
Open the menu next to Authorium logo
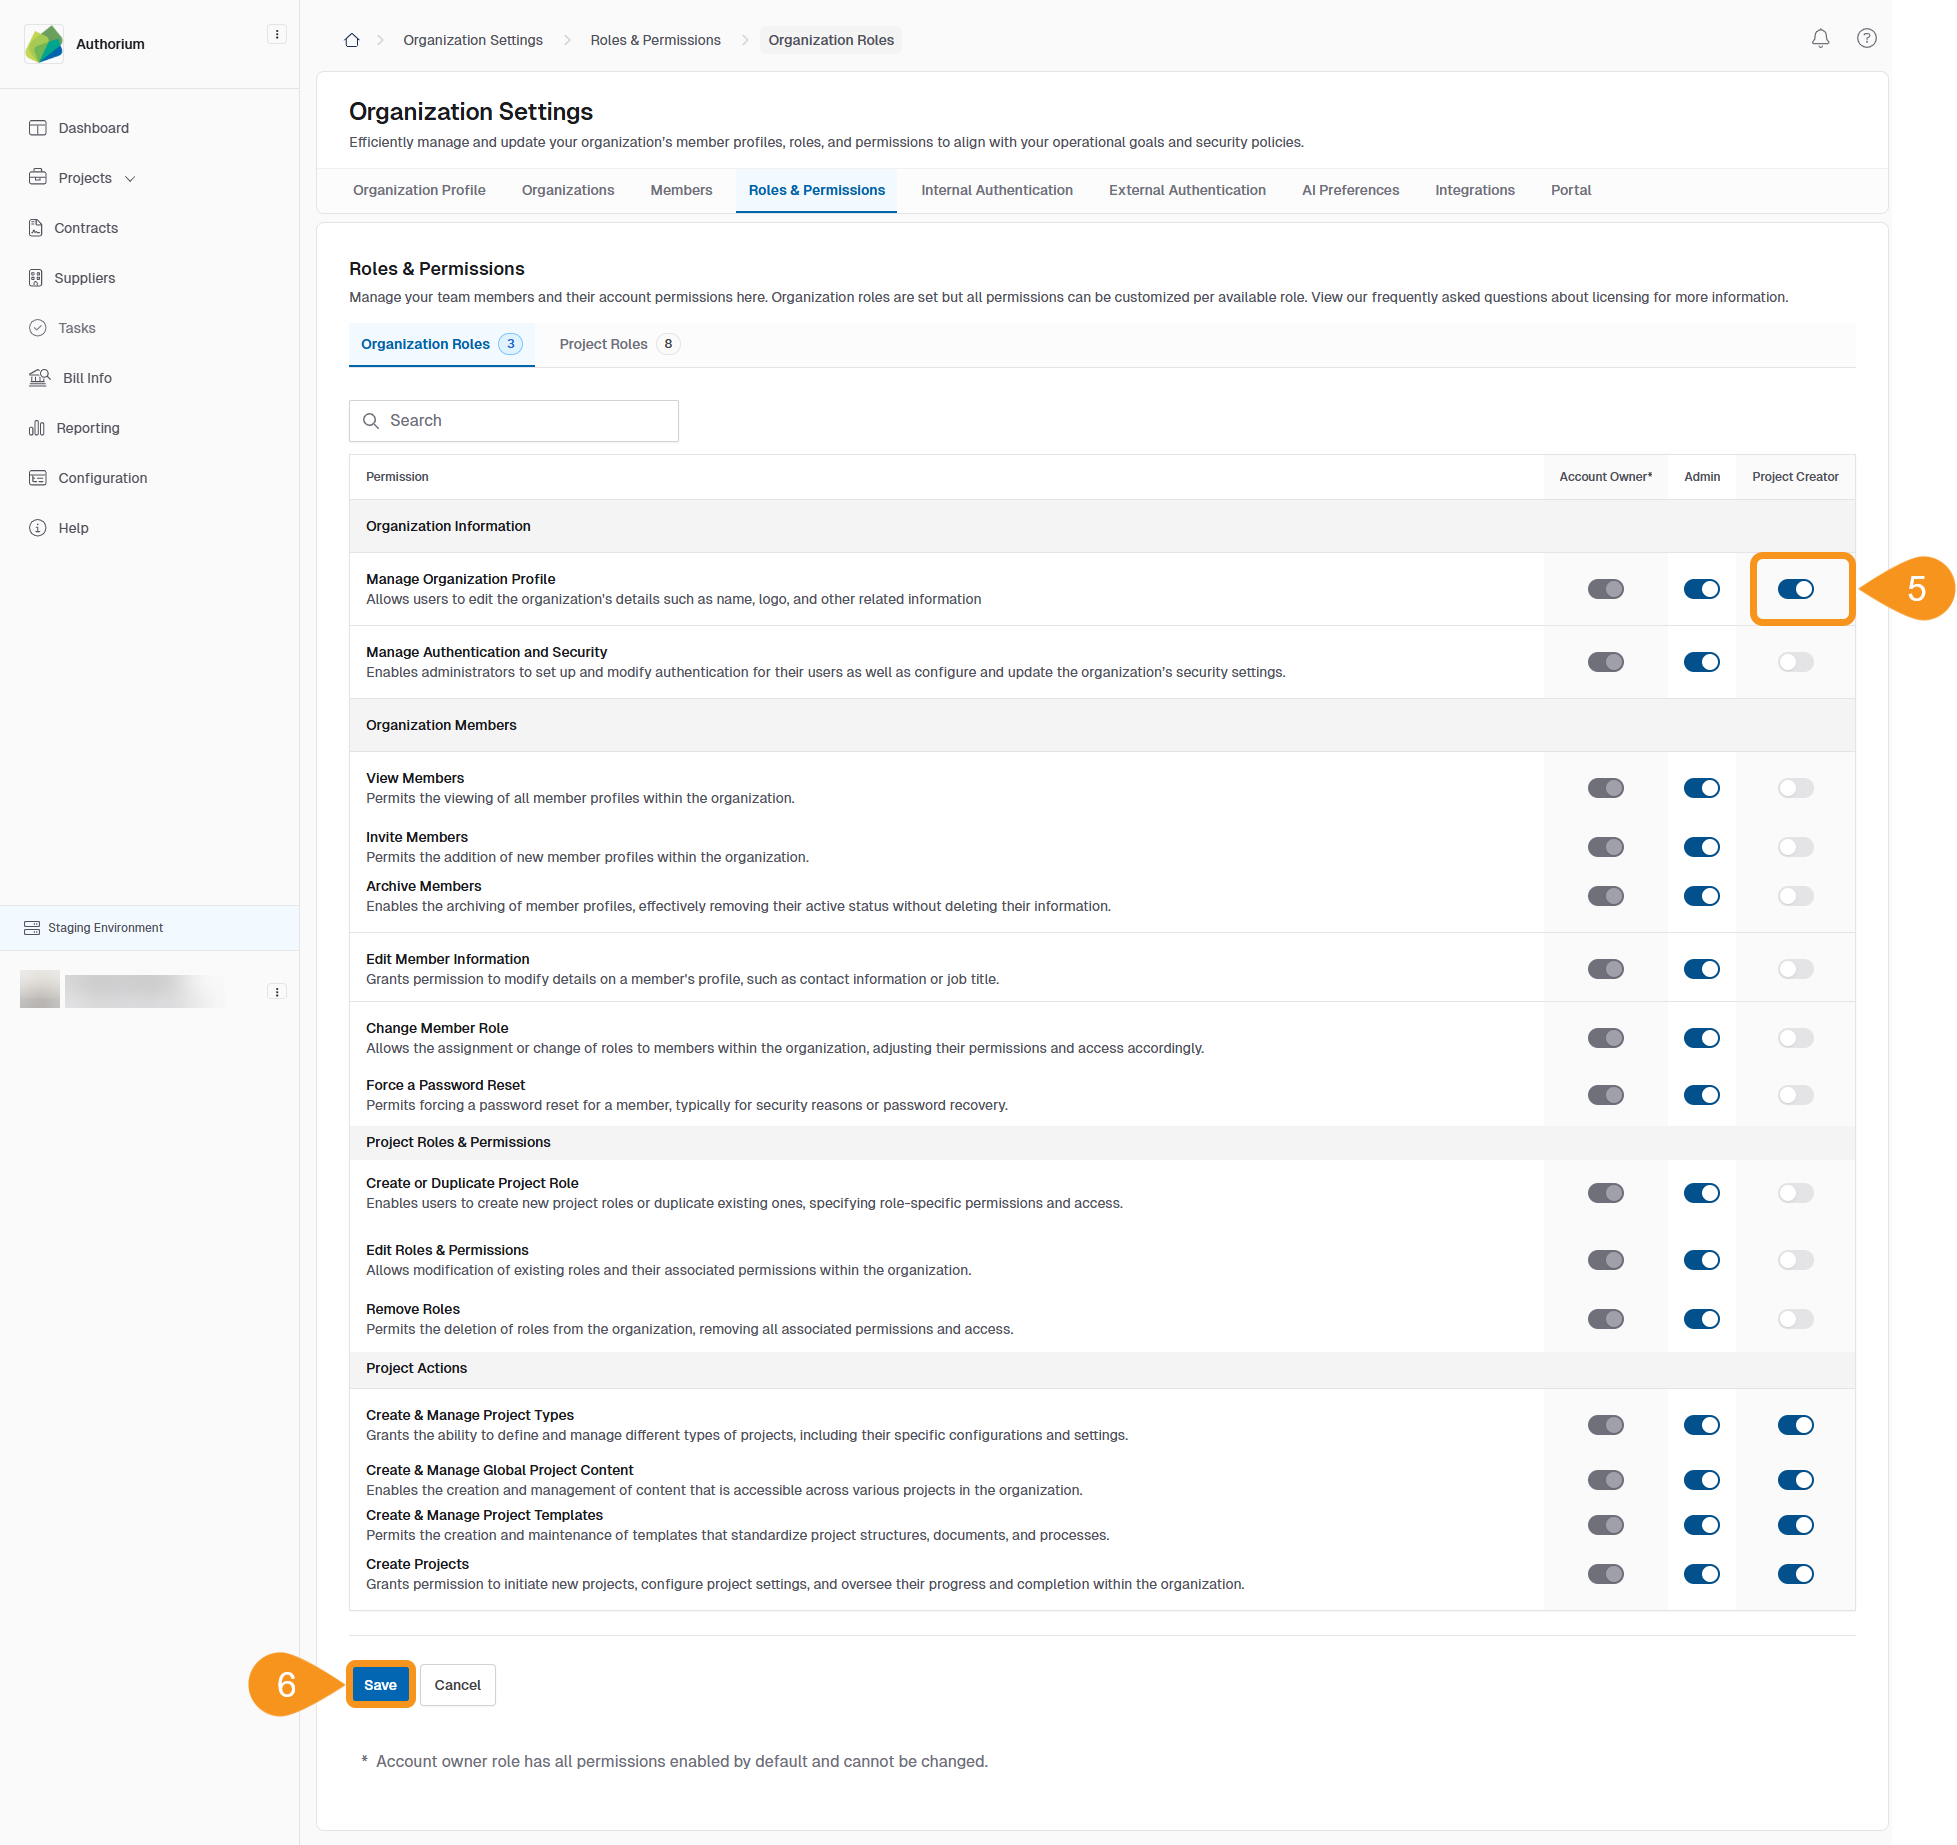coord(277,35)
